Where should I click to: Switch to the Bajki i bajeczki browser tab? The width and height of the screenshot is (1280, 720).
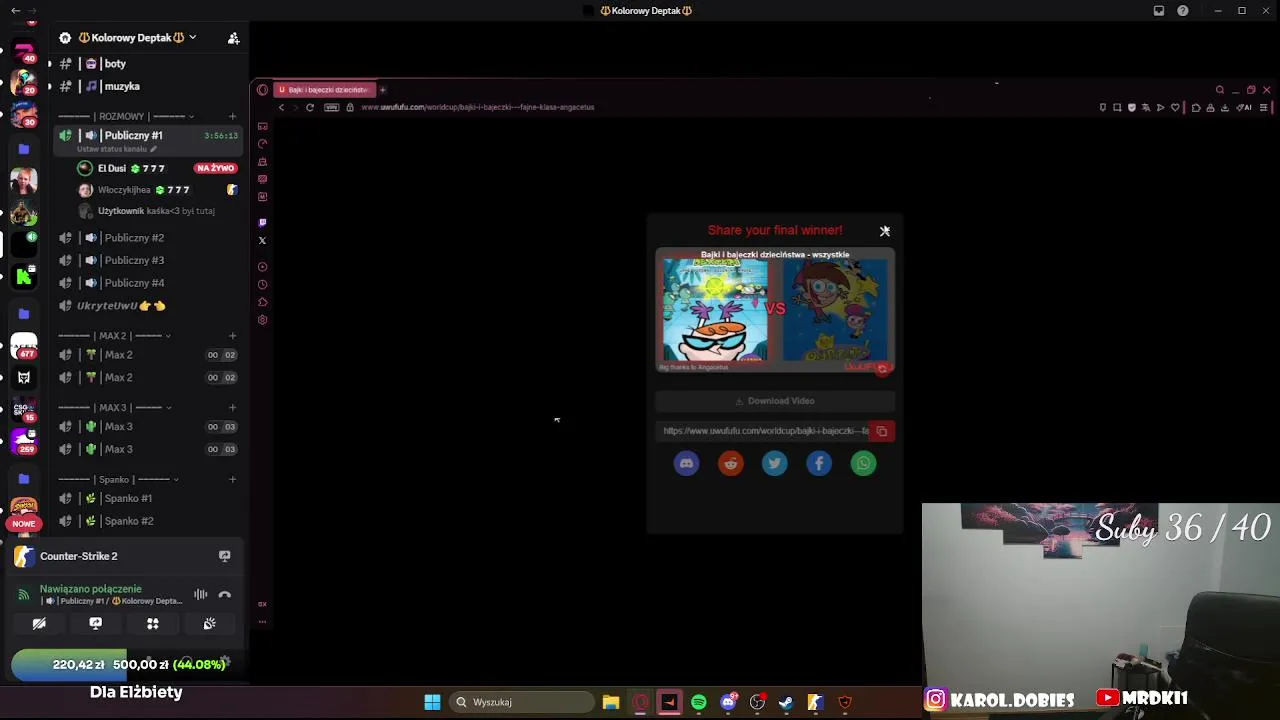click(323, 90)
